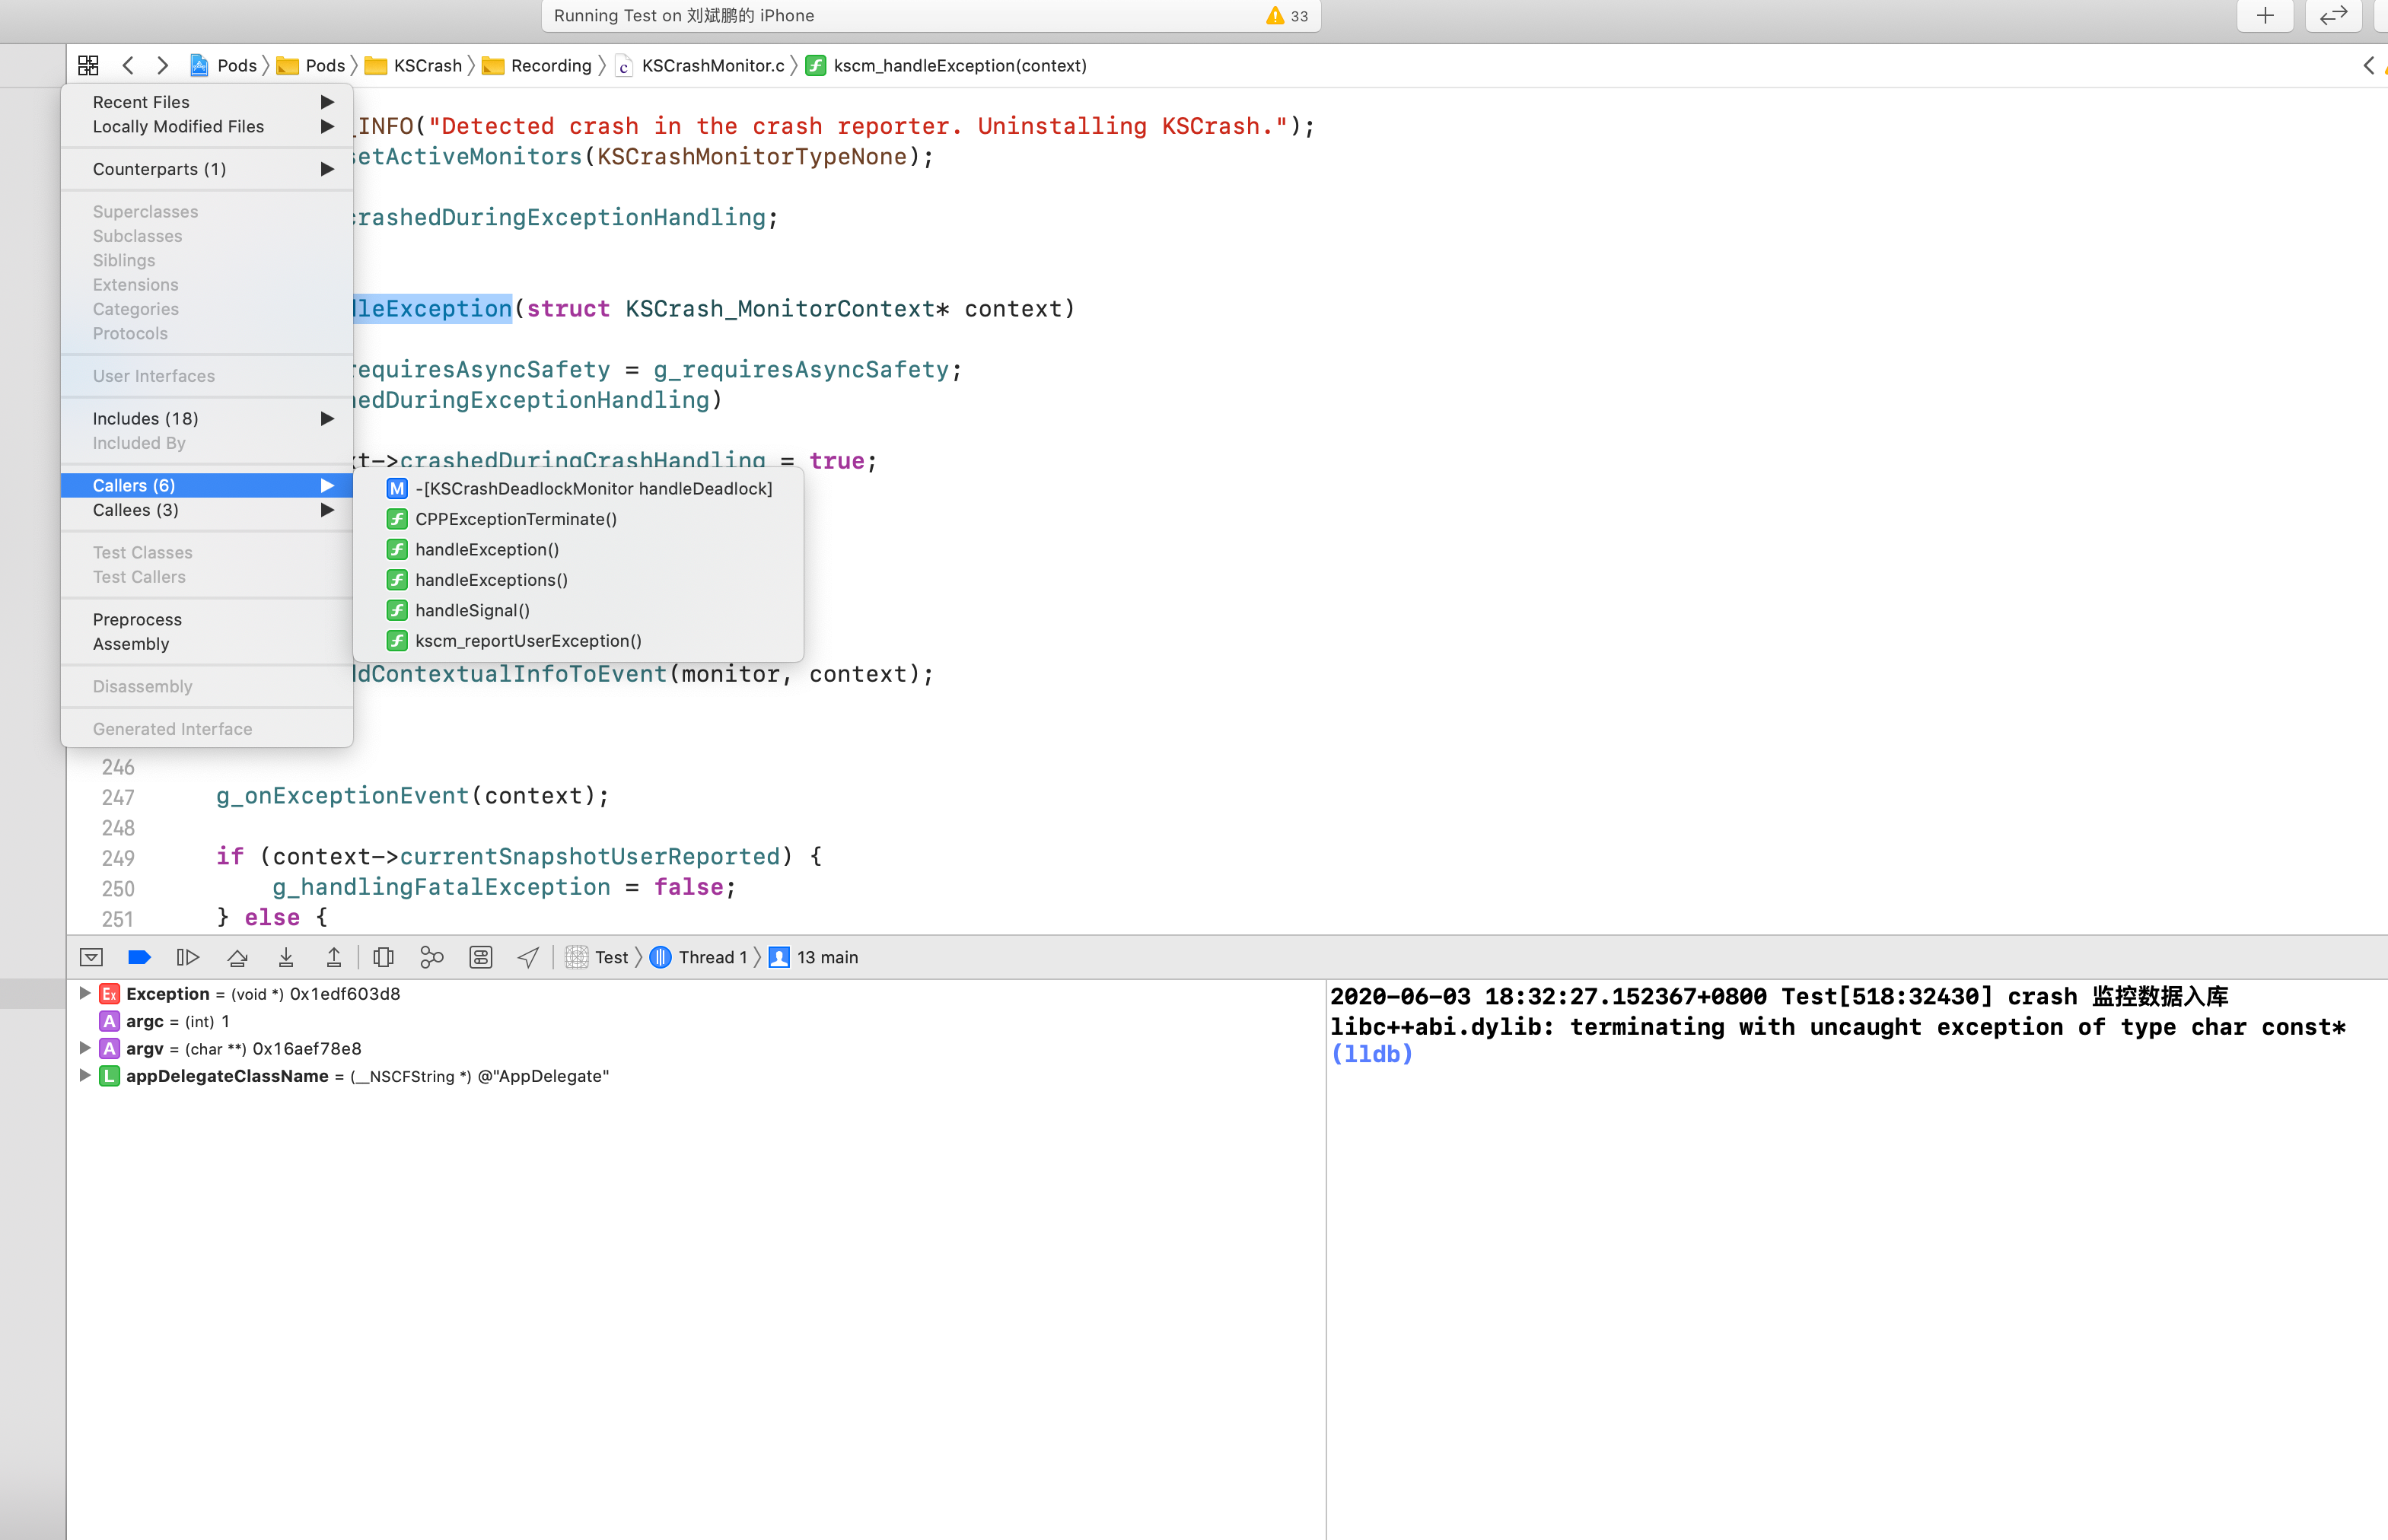Deactivate breakpoints with blue tag icon
The height and width of the screenshot is (1540, 2388).
pyautogui.click(x=139, y=957)
